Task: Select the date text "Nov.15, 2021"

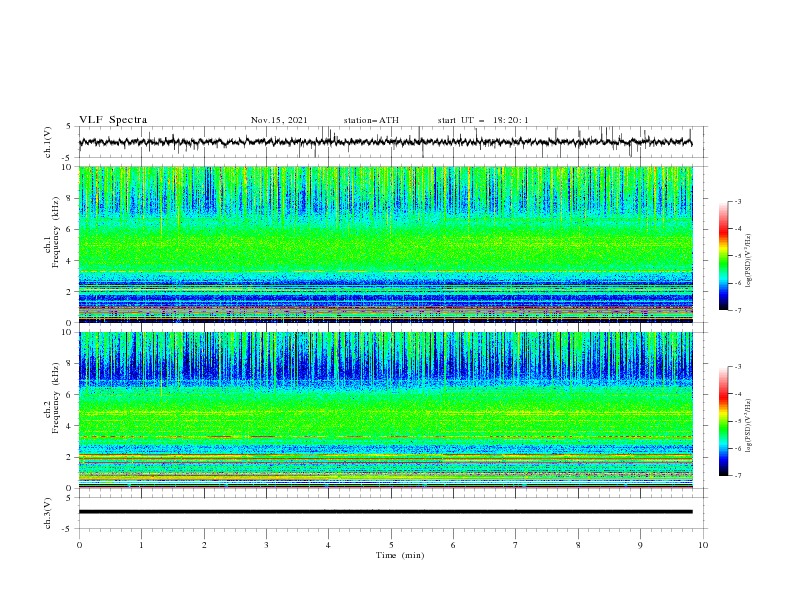Action: click(x=279, y=120)
